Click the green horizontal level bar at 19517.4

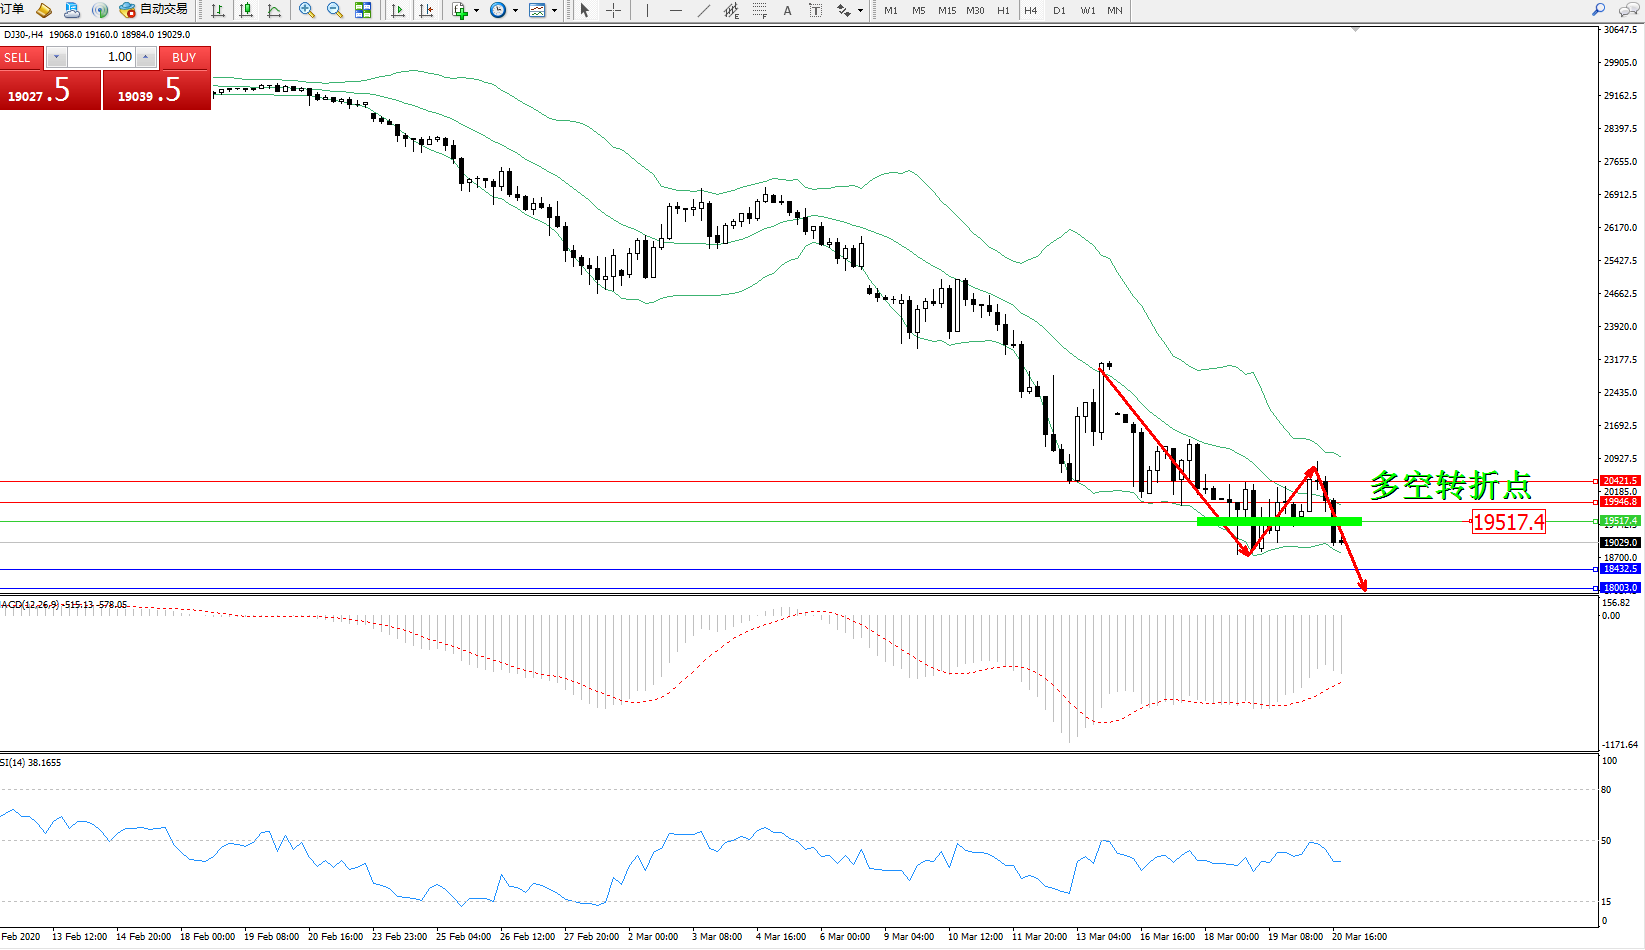1278,521
